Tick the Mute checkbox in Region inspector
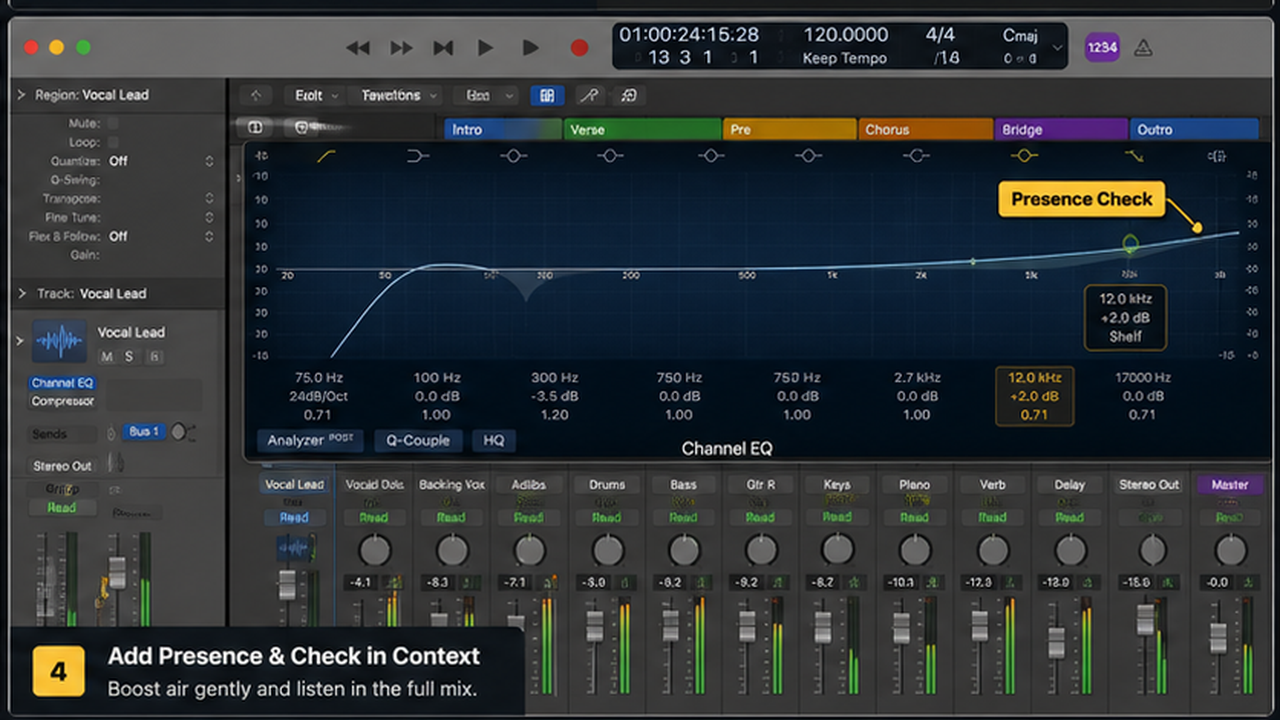 pos(113,123)
